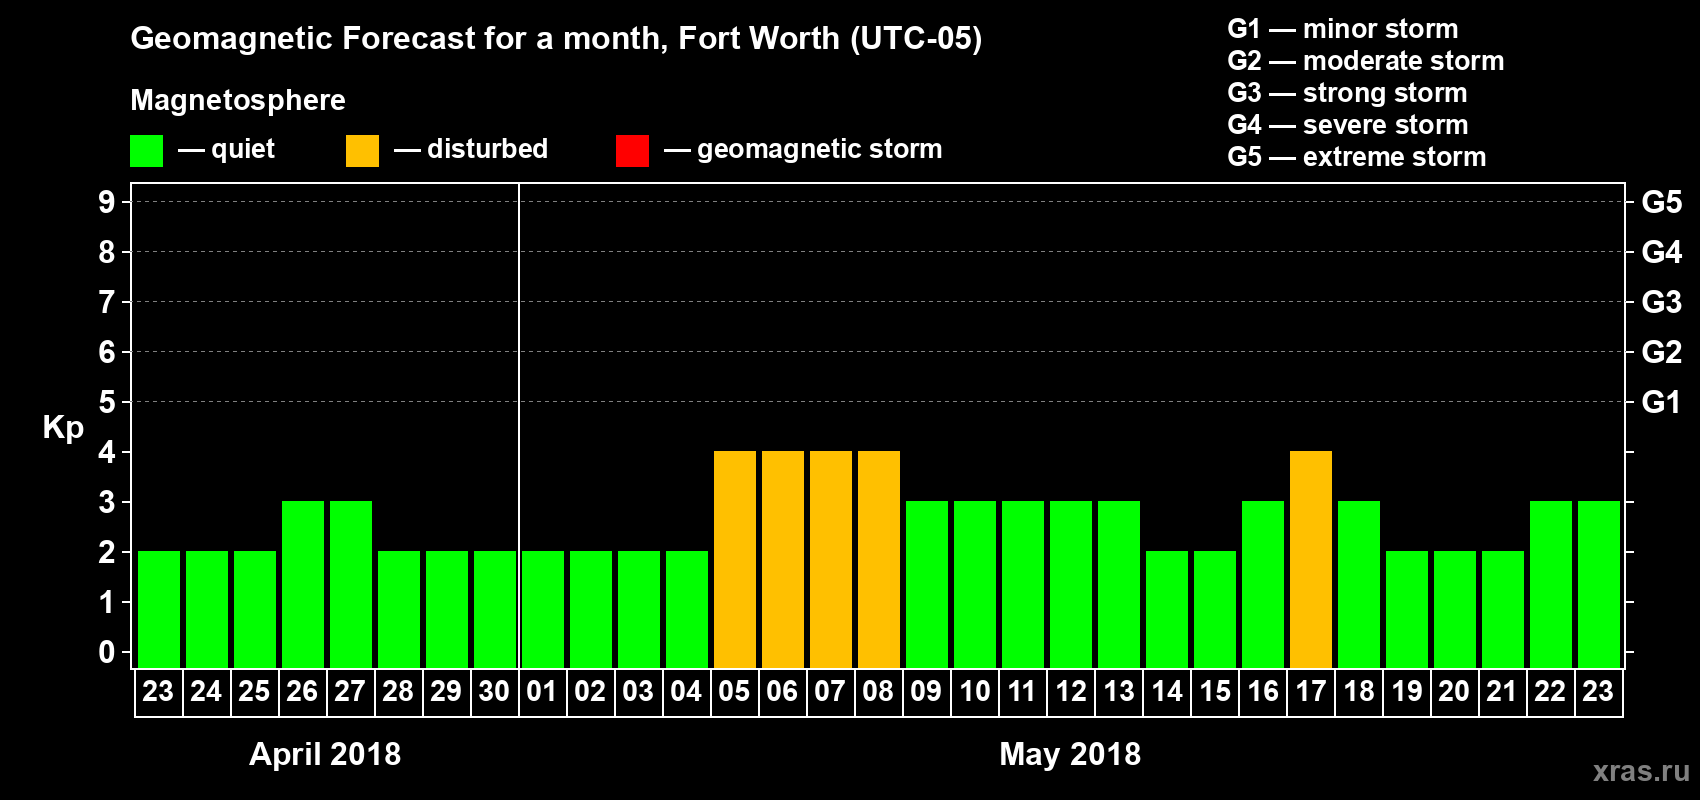Click the April 23 green bar

click(x=159, y=609)
